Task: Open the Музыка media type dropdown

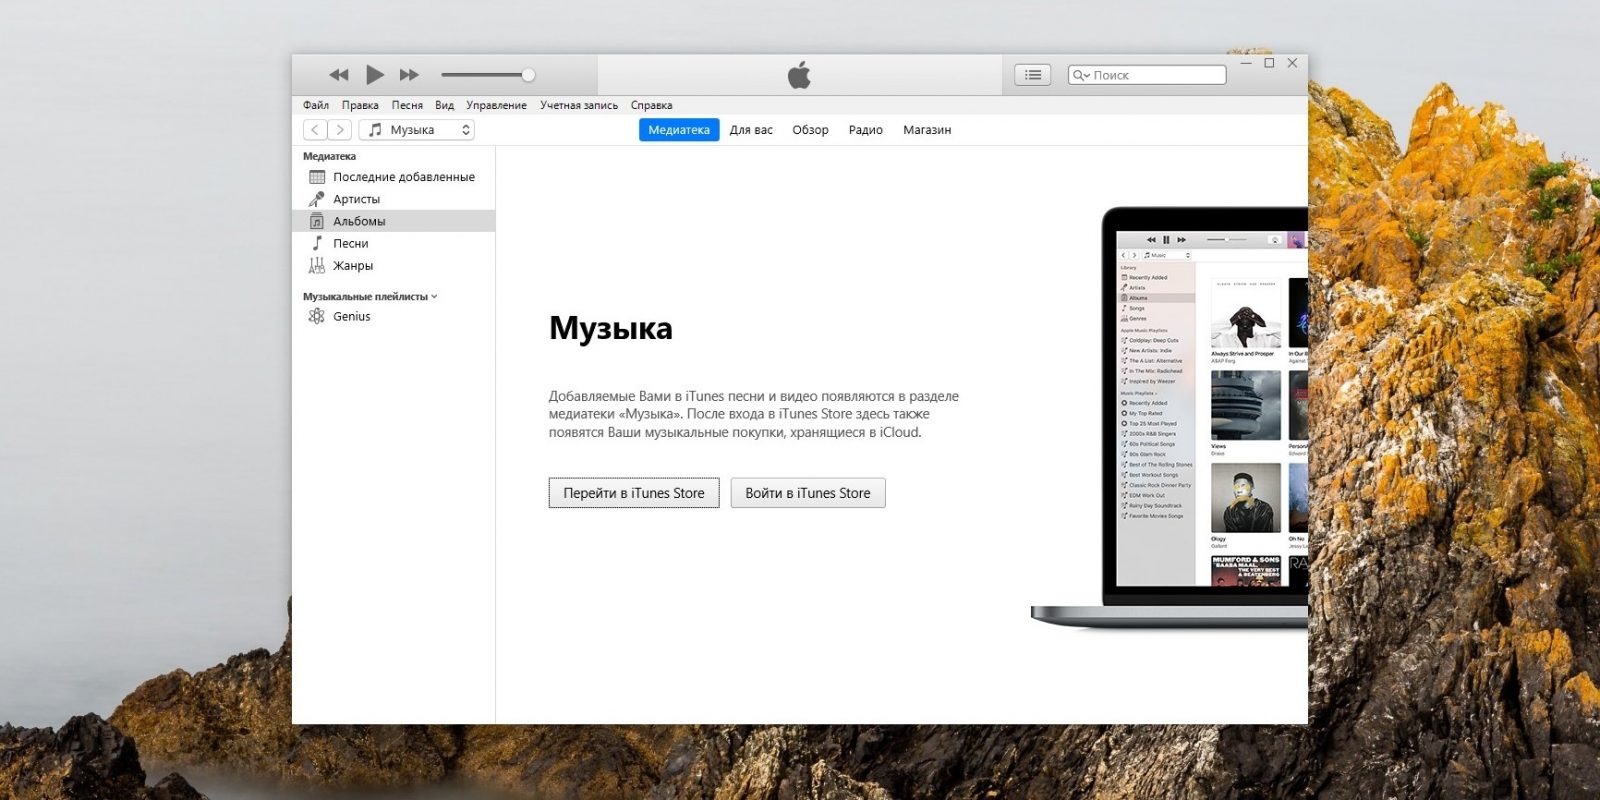Action: (417, 130)
